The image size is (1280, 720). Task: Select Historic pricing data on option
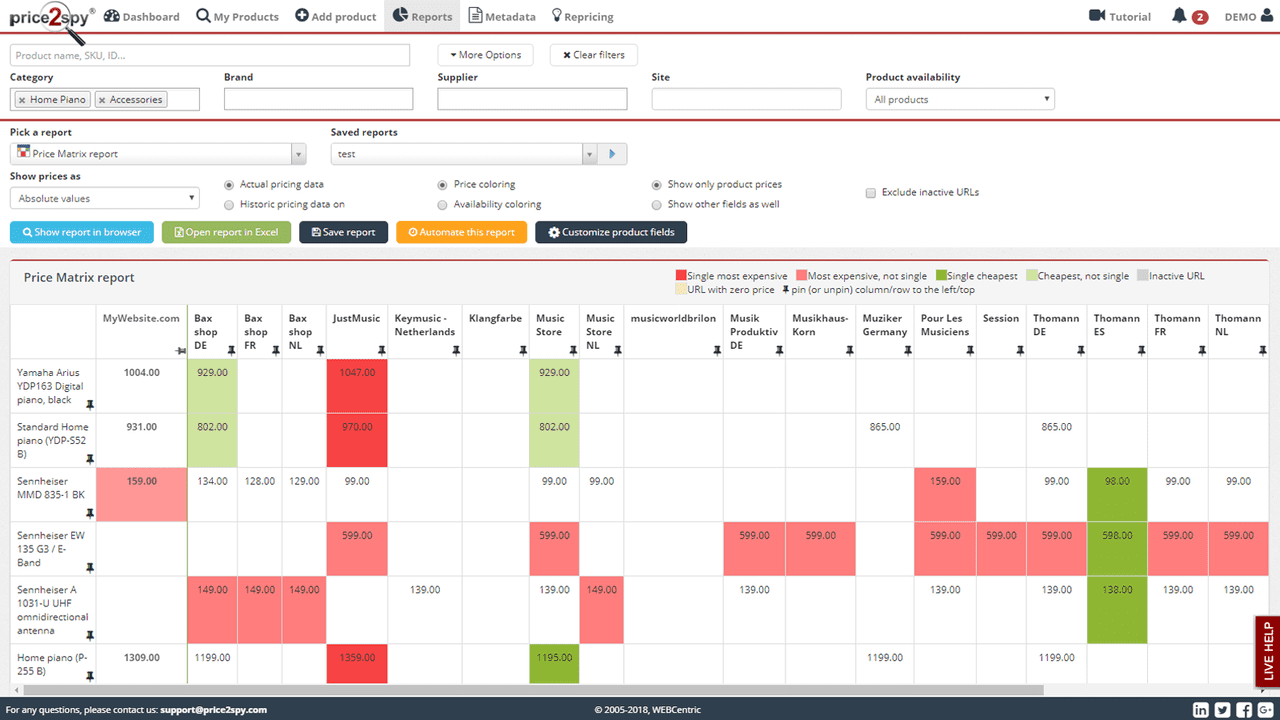230,204
